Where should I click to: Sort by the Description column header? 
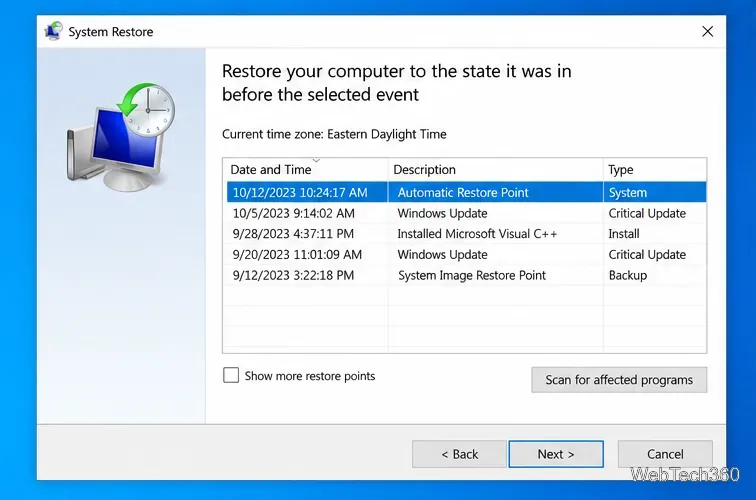tap(495, 170)
